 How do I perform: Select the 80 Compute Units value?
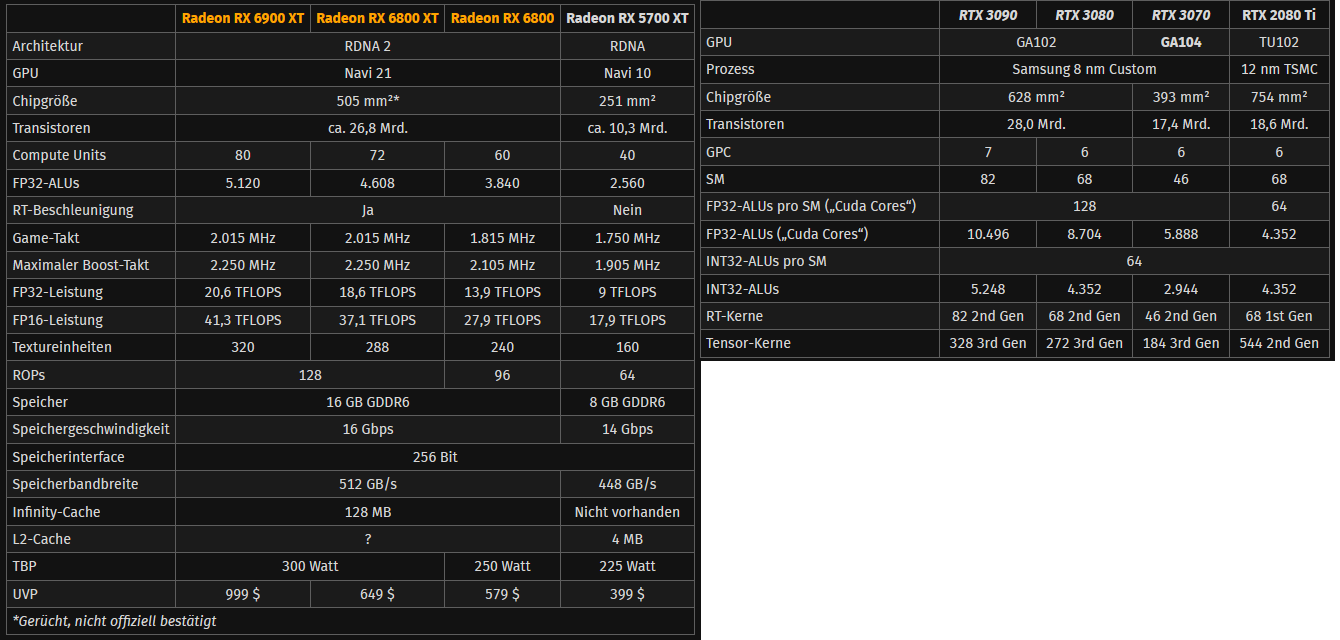[x=243, y=155]
